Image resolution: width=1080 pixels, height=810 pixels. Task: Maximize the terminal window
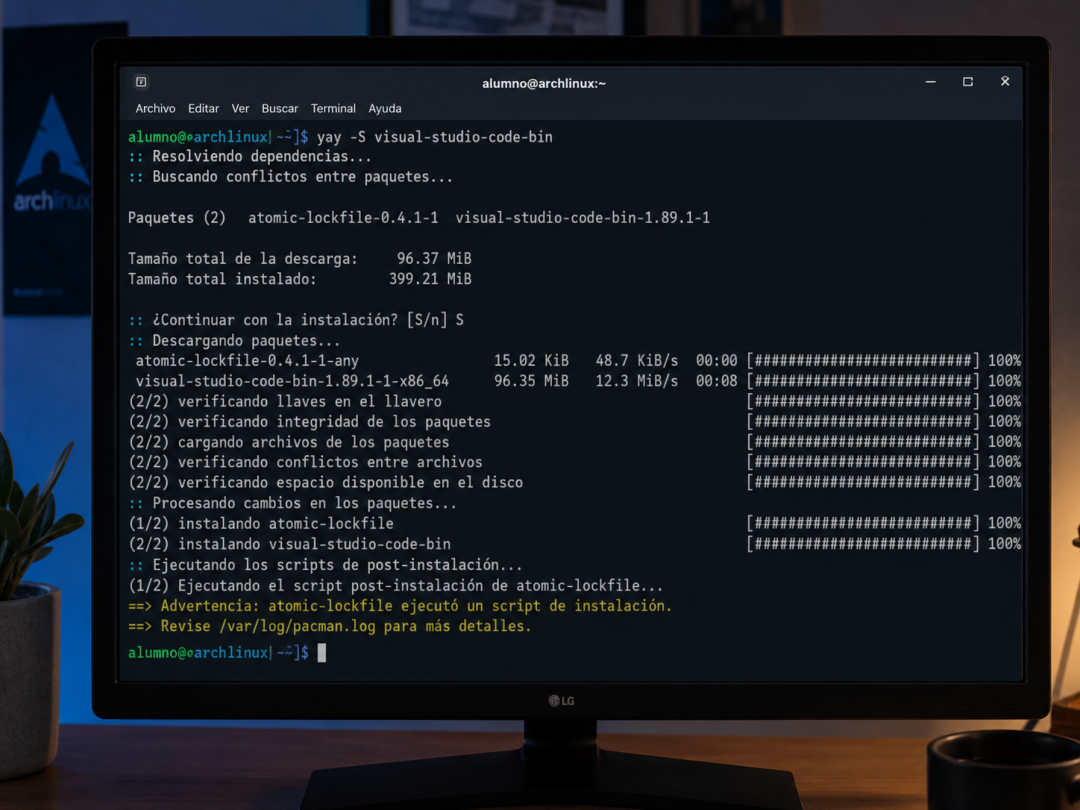(968, 81)
